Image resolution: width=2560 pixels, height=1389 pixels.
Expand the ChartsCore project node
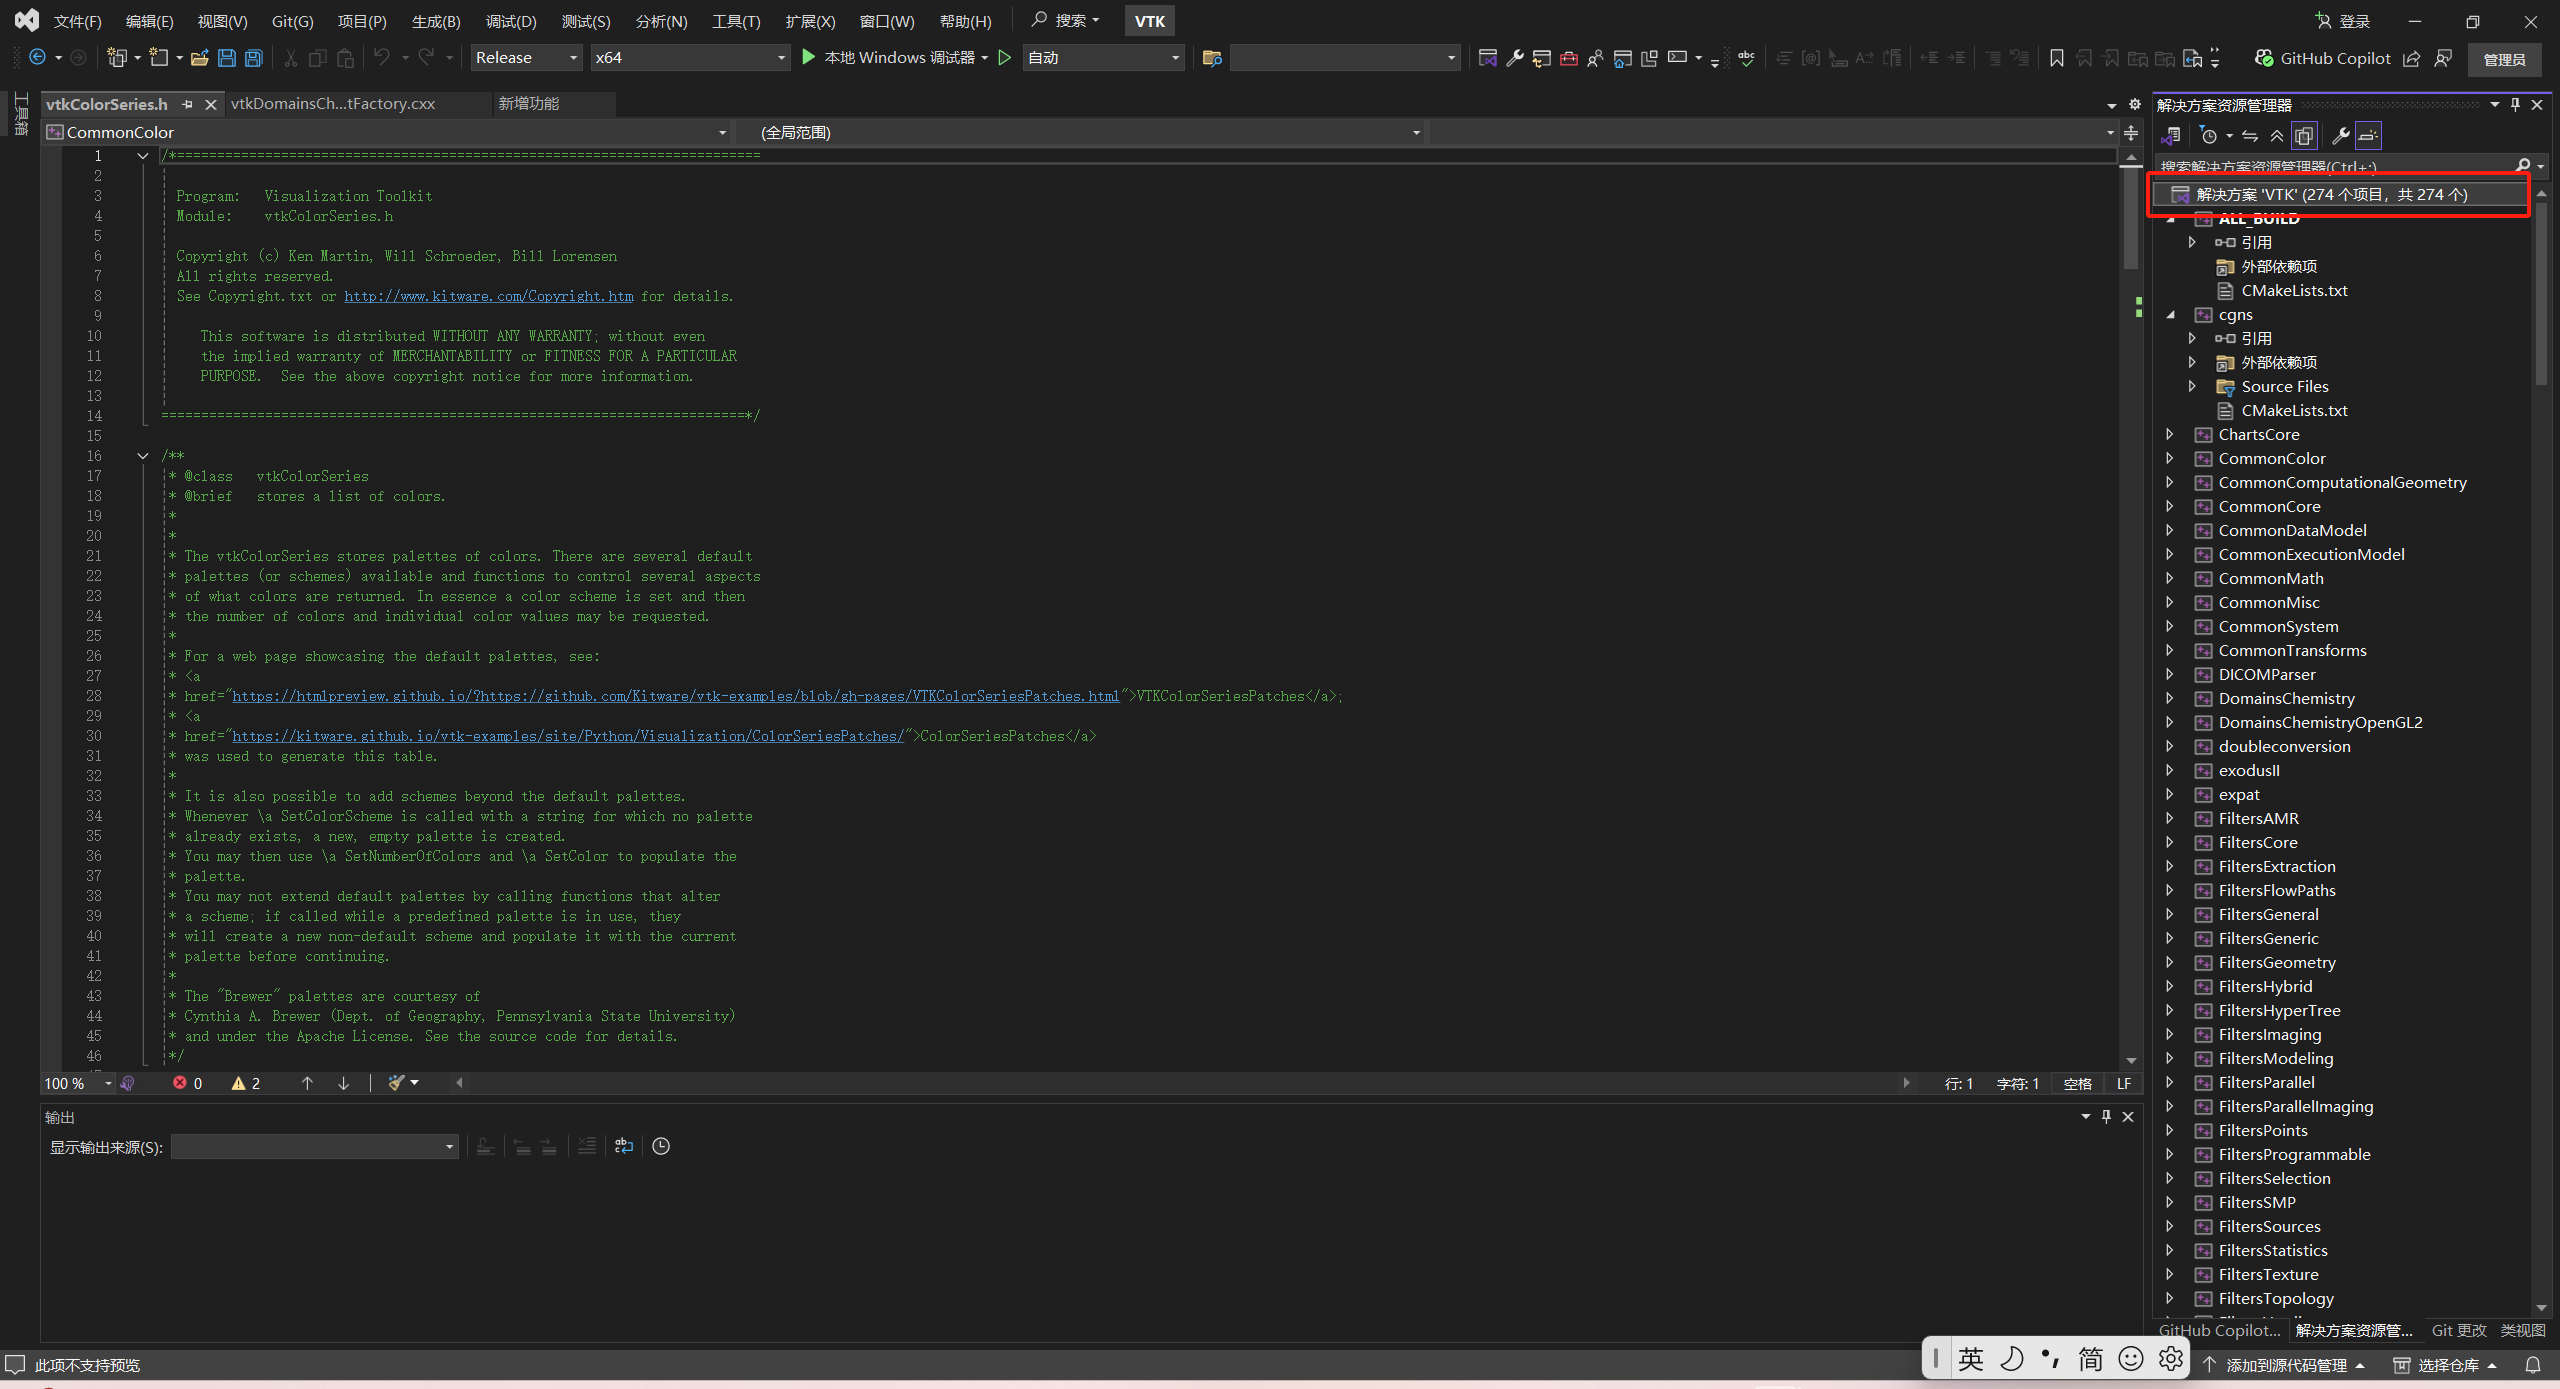click(2171, 434)
